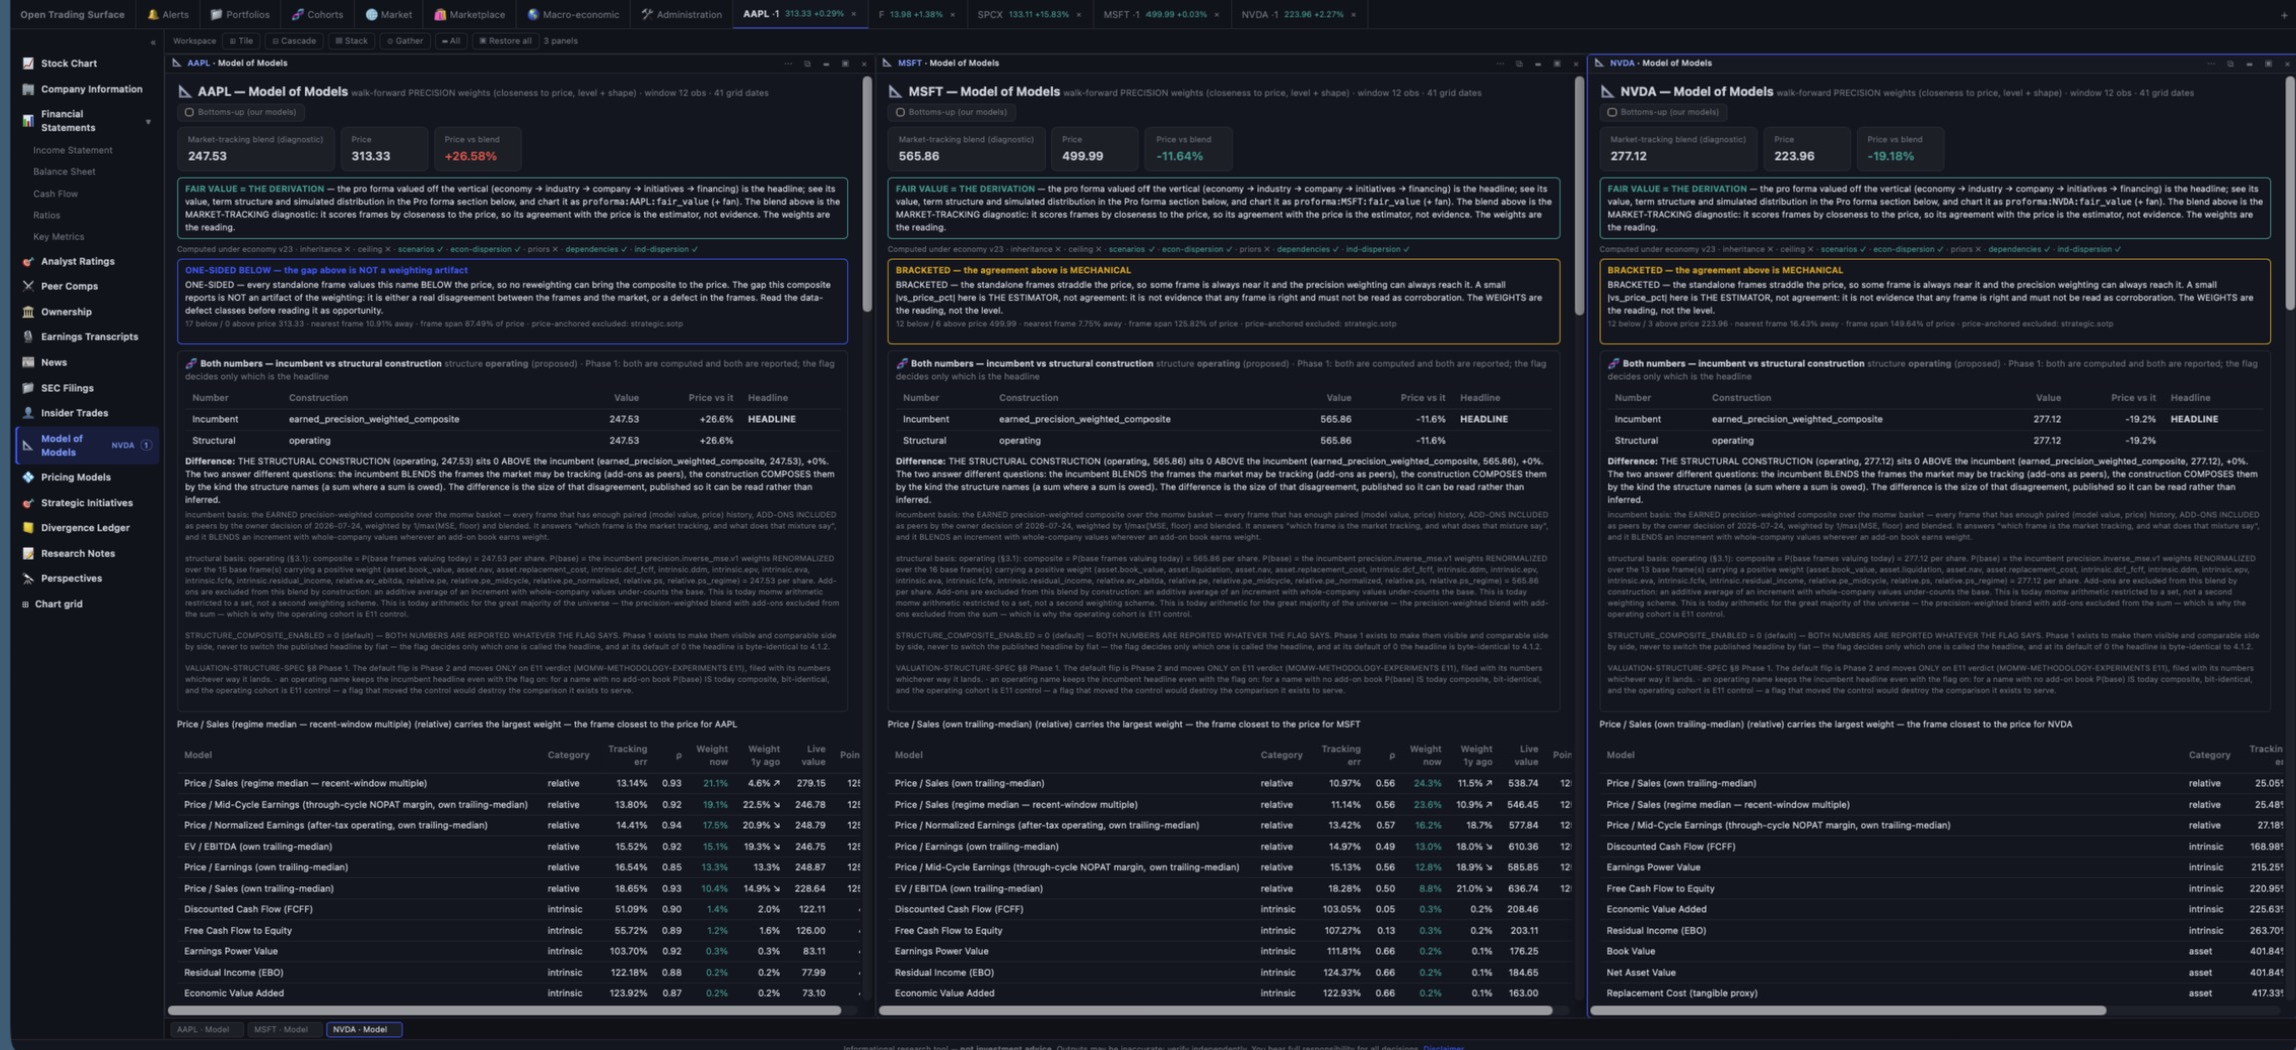Click the NVDA panel horizontal scrollbar

[x=1848, y=1011]
